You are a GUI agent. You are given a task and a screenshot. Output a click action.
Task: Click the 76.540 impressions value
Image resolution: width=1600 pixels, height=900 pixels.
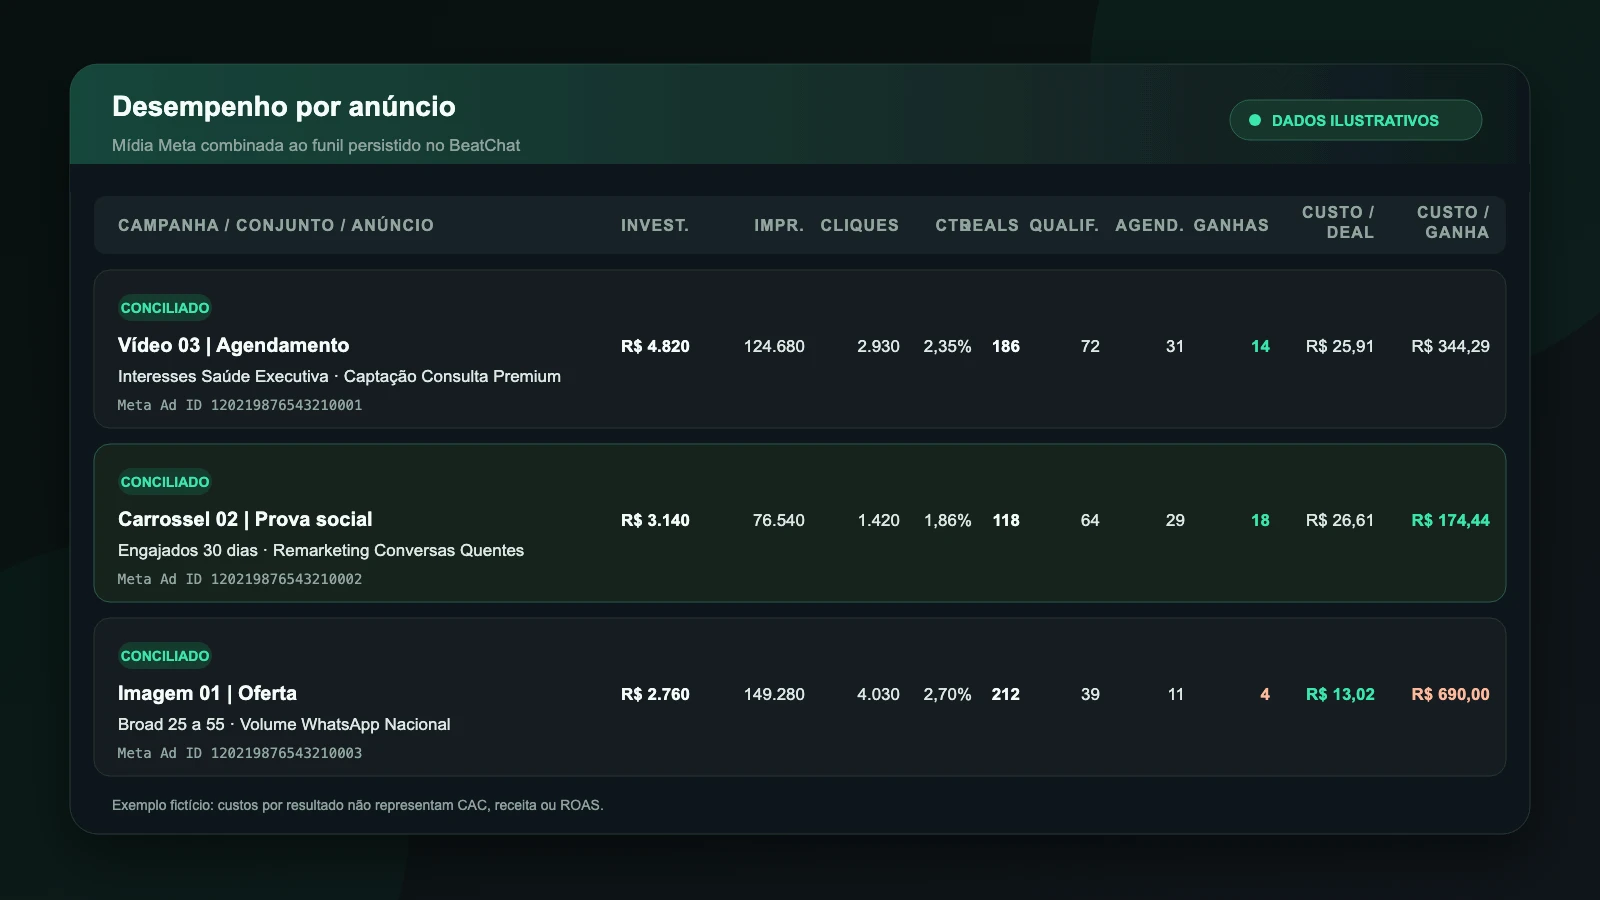pos(778,520)
